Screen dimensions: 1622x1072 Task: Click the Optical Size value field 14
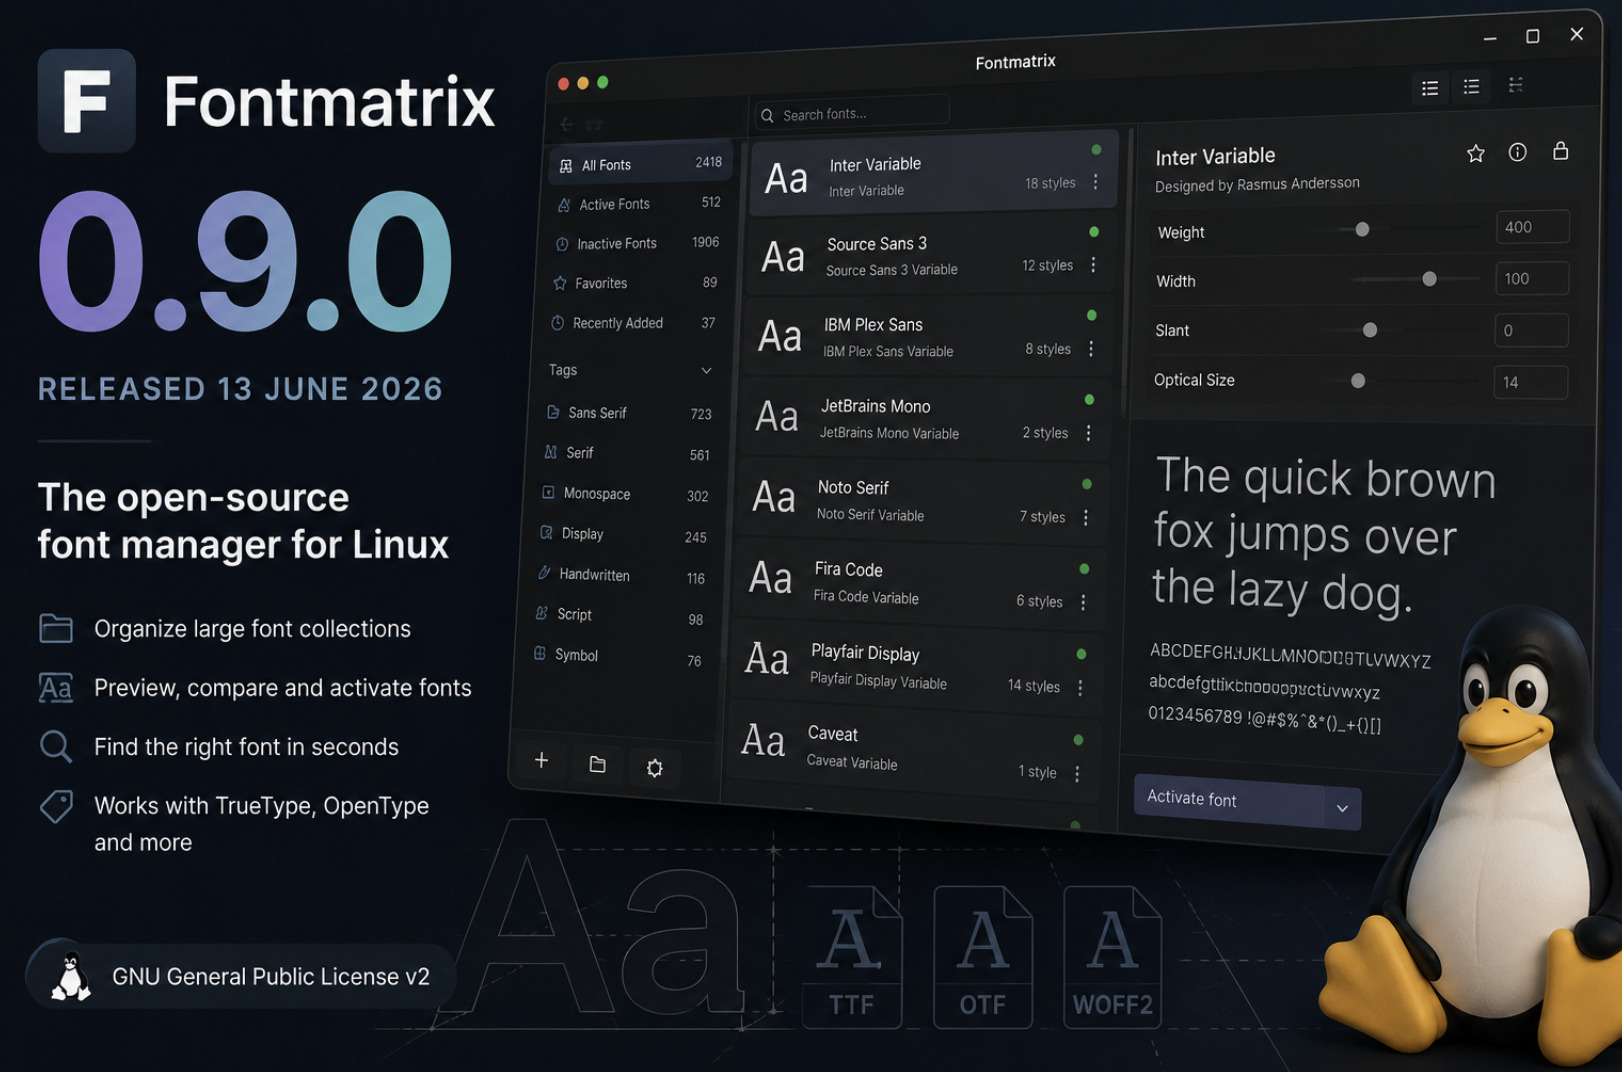(1530, 382)
